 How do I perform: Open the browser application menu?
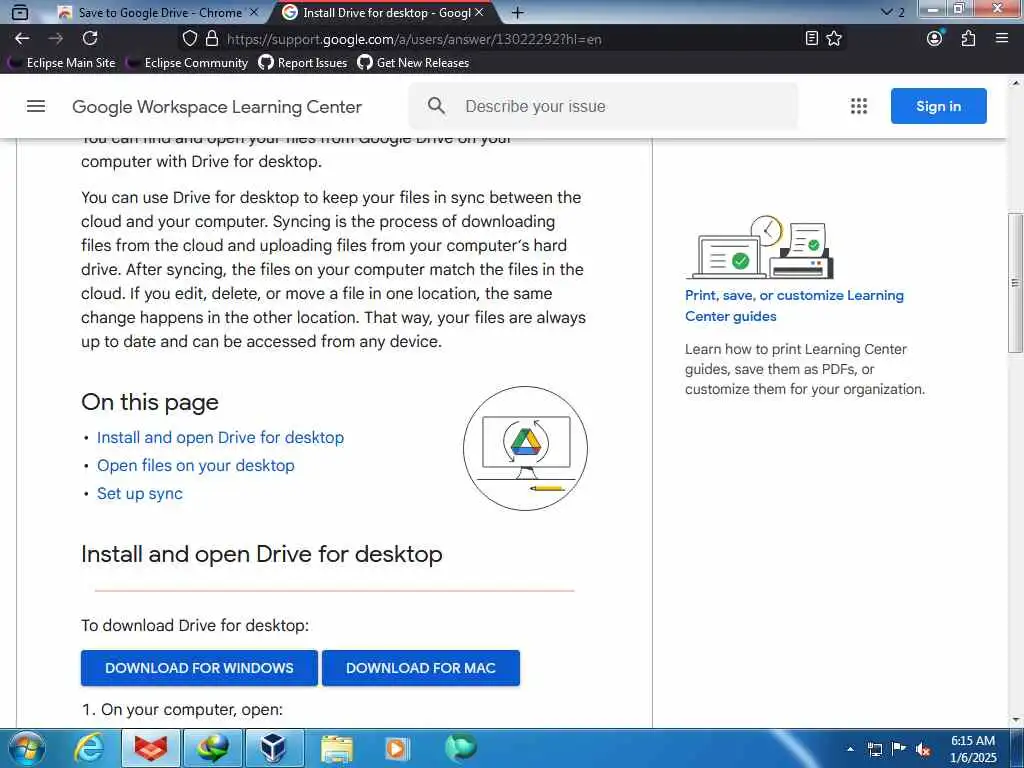1002,39
